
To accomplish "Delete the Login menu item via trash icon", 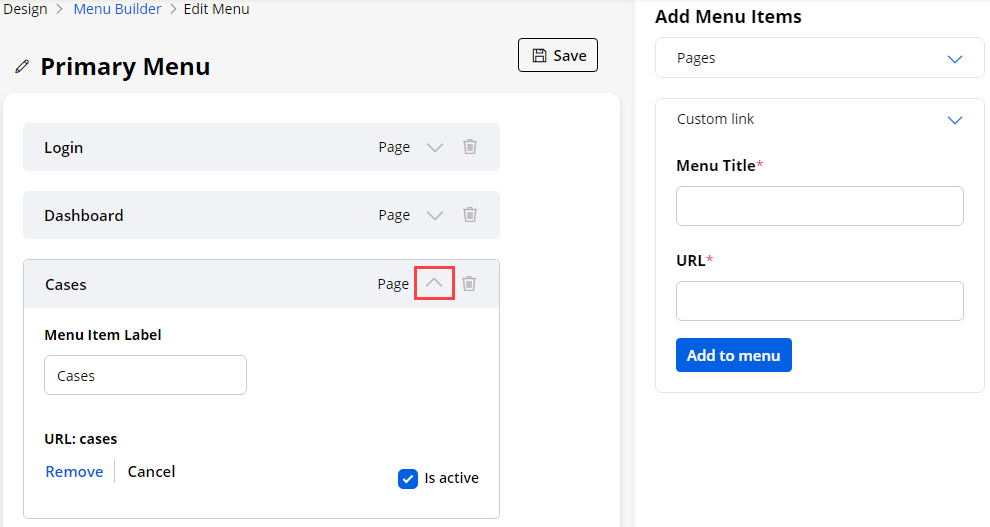I will coord(470,147).
